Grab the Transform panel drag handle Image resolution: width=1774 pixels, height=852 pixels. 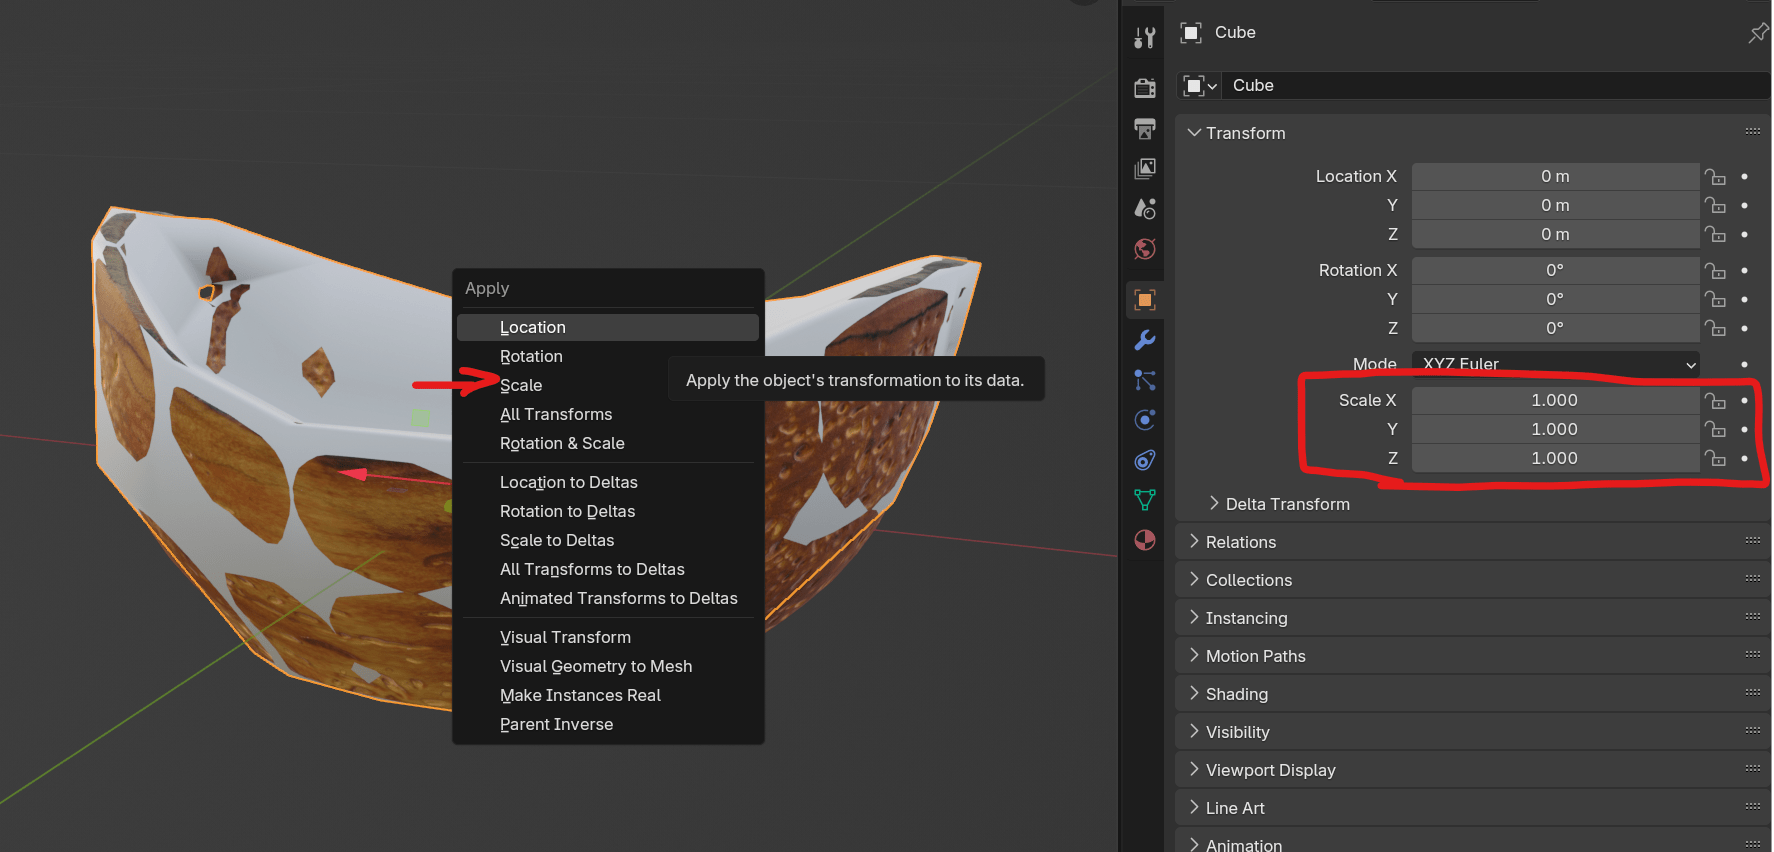pos(1752,132)
